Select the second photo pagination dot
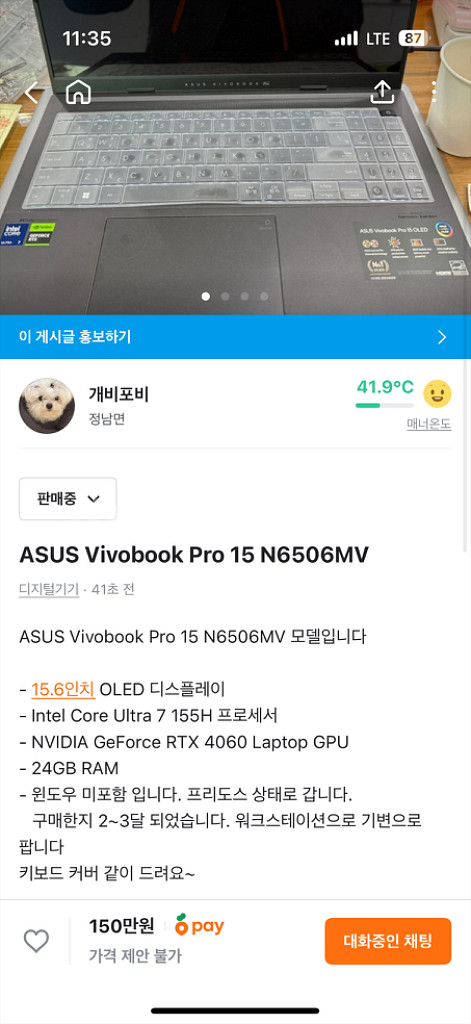This screenshot has height=1024, width=471. 225,296
